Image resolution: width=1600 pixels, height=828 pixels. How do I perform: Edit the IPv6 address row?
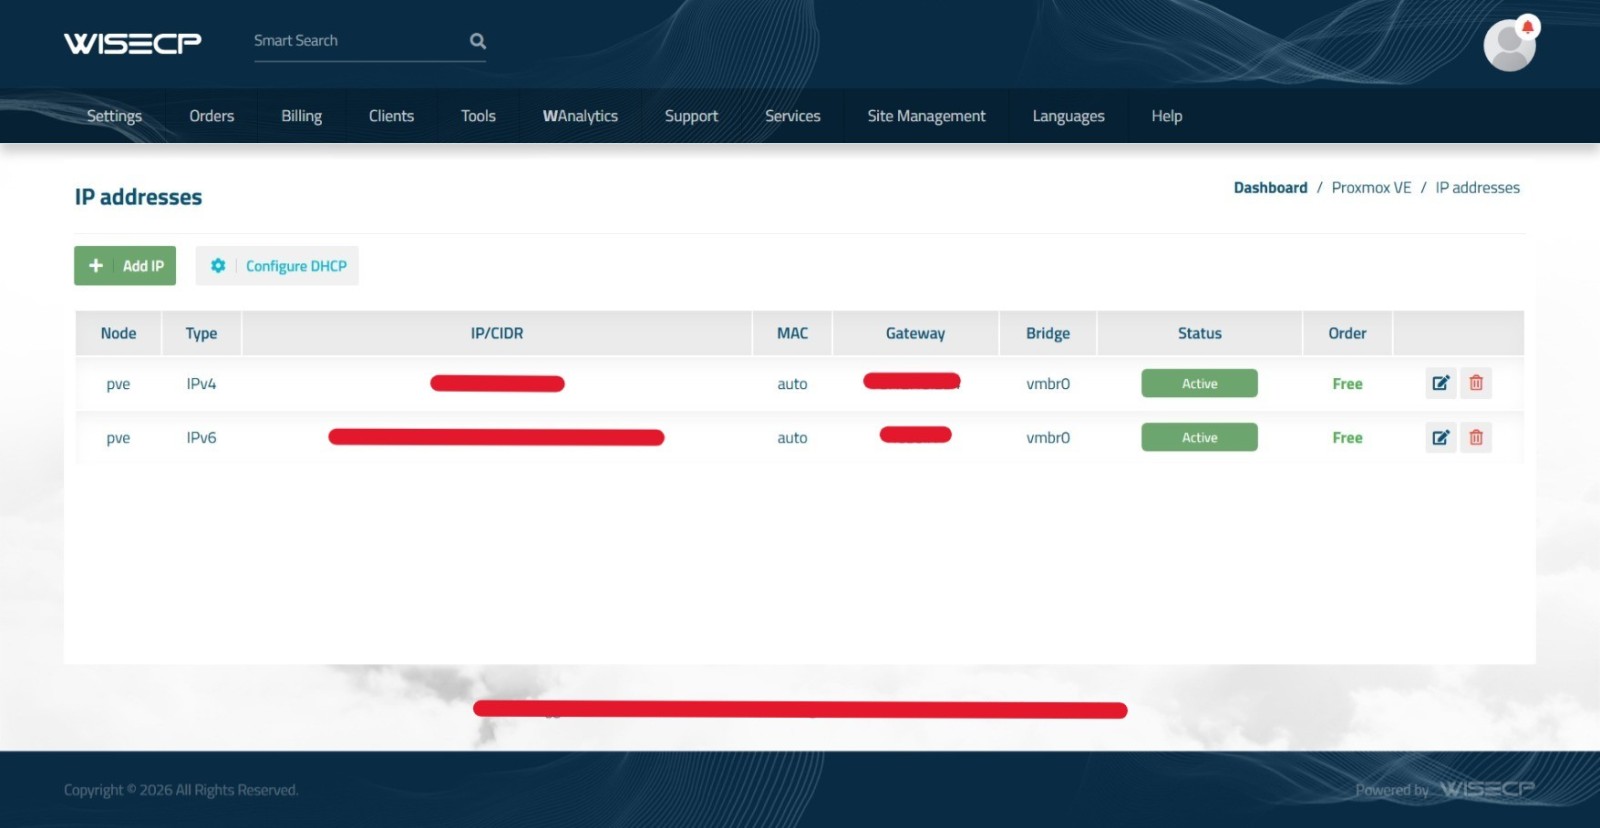click(x=1440, y=437)
